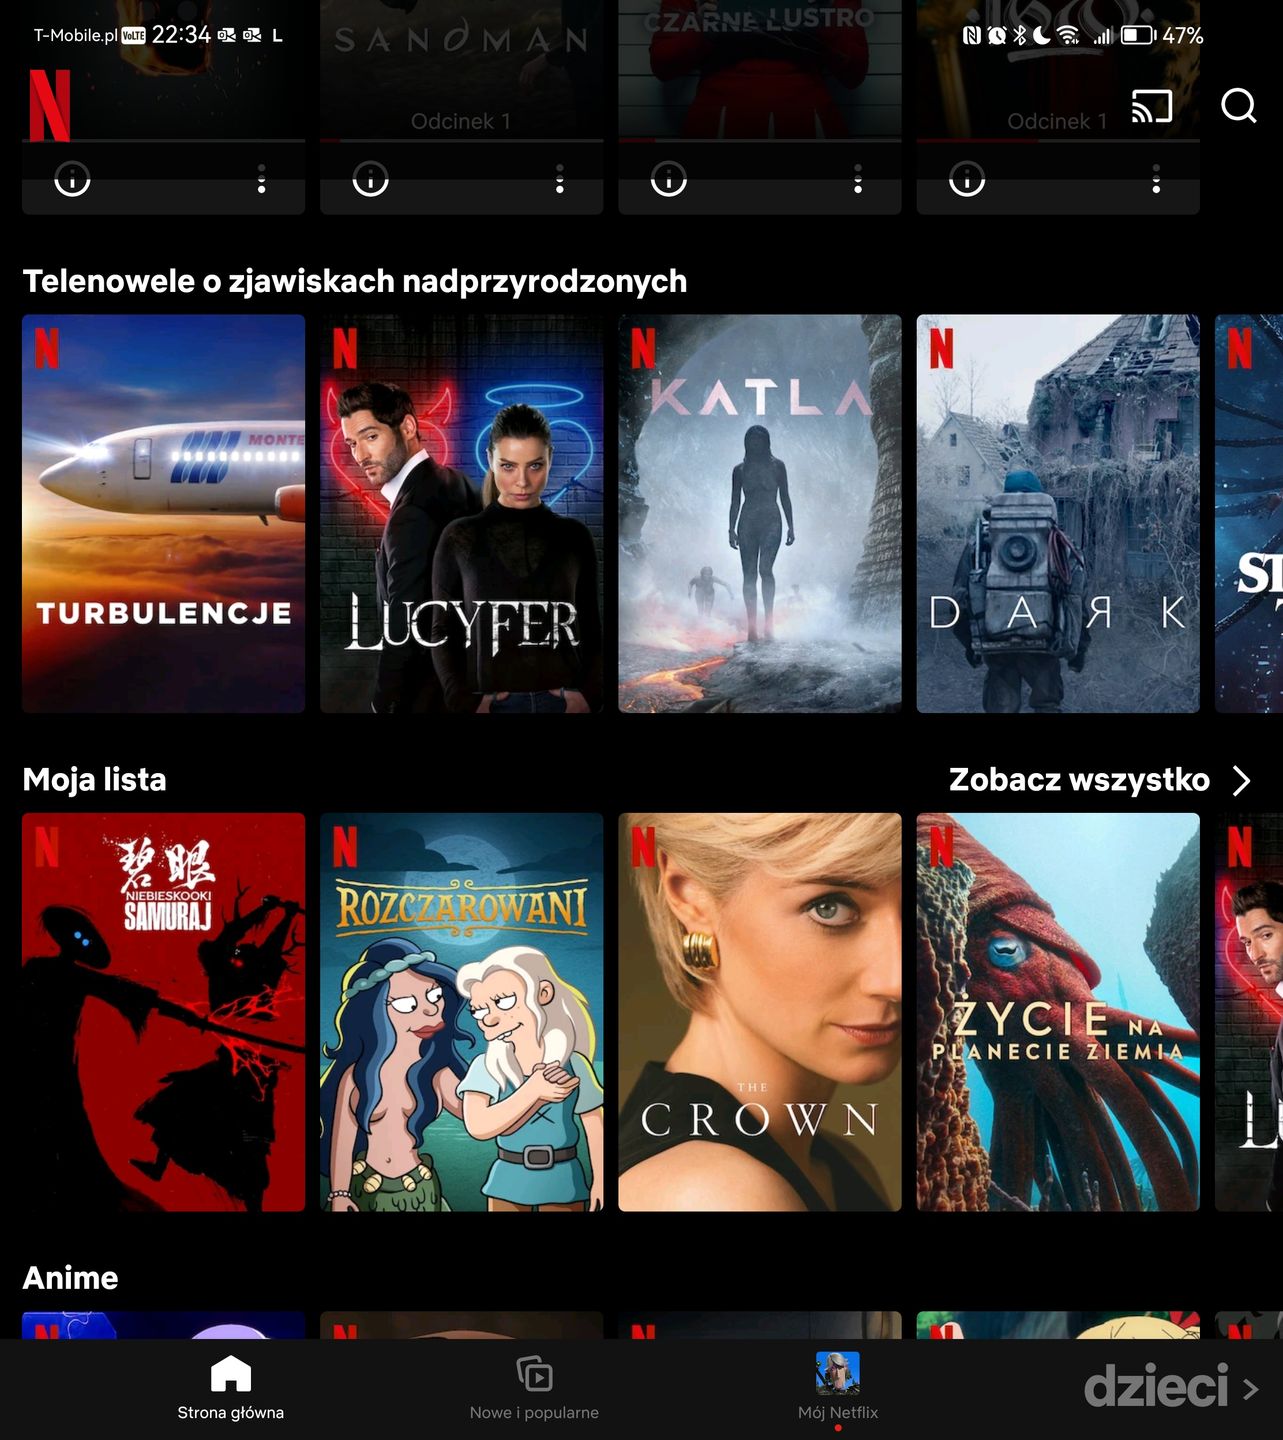Image resolution: width=1283 pixels, height=1440 pixels.
Task: Show info for the fourth continue-watching card
Action: pyautogui.click(x=966, y=179)
